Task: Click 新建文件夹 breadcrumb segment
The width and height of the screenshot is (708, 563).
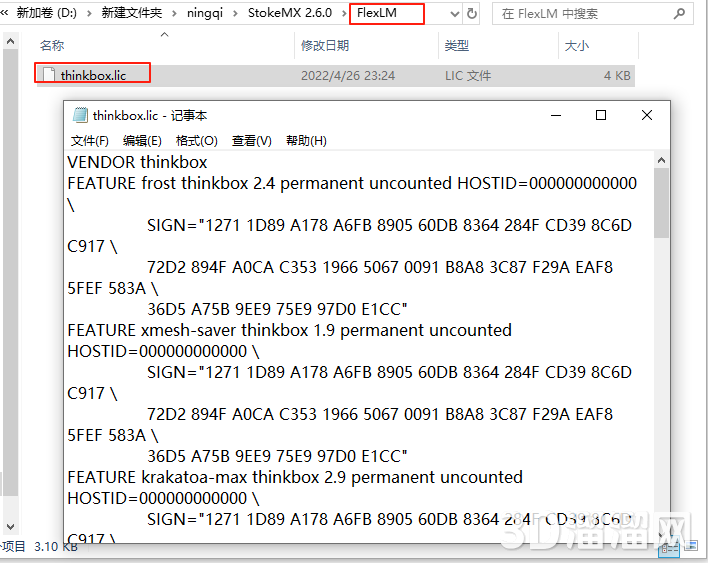Action: (132, 13)
